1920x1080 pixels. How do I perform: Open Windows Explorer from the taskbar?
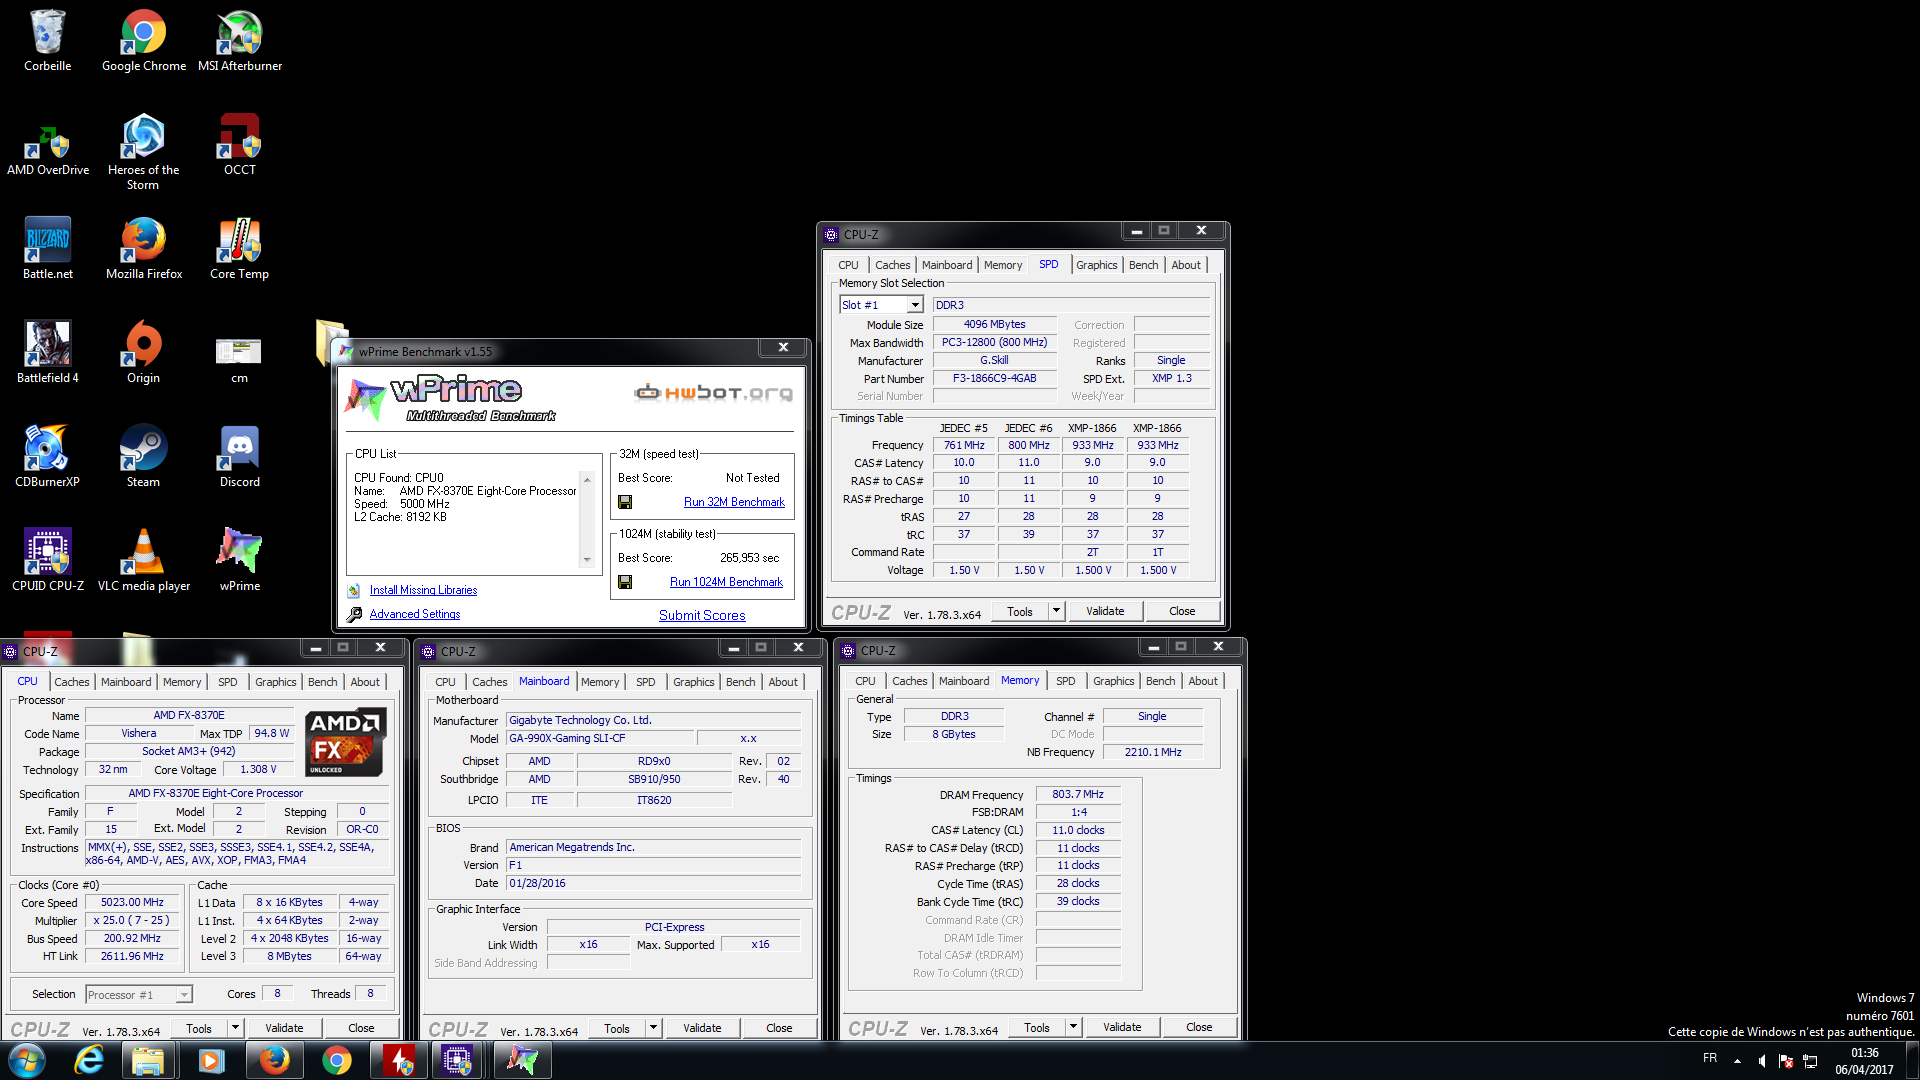[148, 1060]
